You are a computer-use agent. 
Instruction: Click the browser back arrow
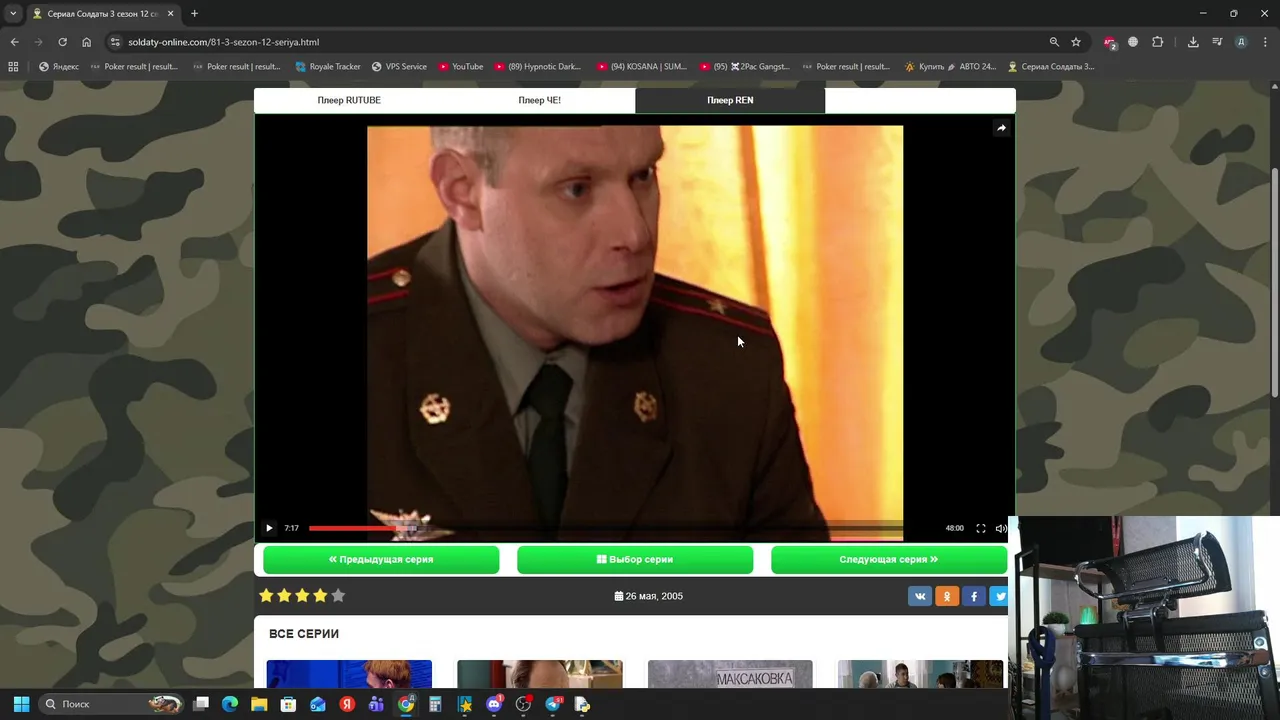pos(14,42)
